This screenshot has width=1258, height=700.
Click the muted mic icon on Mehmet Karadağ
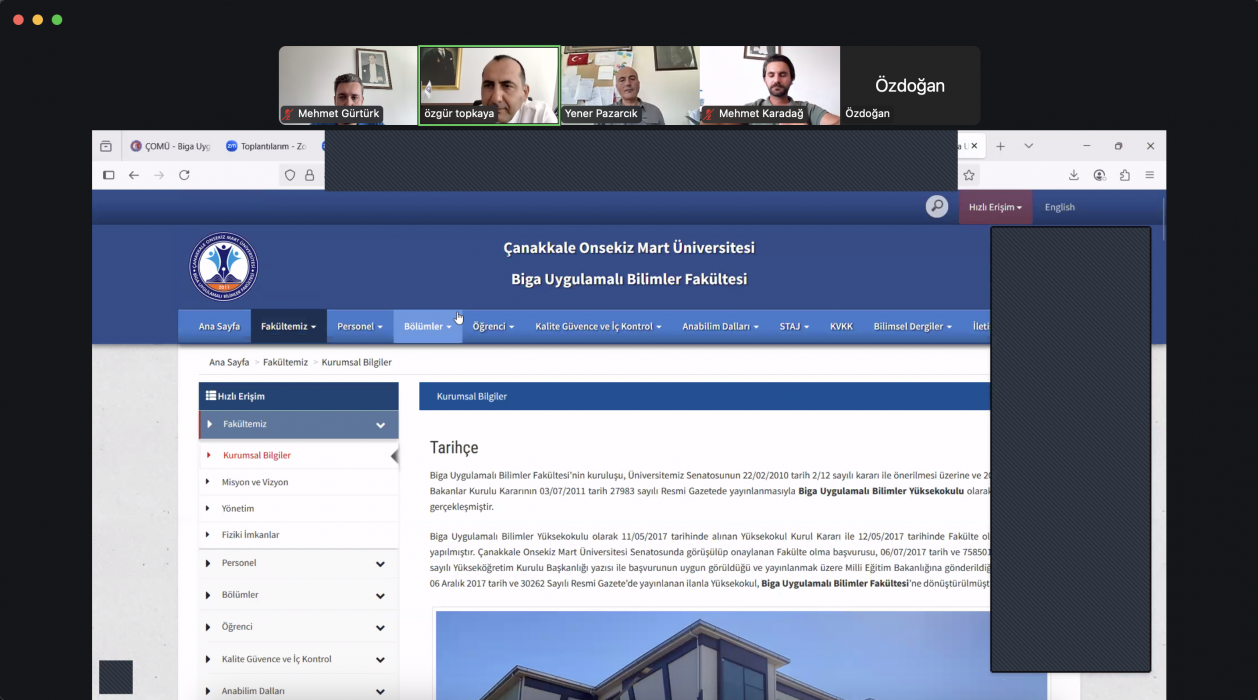pyautogui.click(x=709, y=114)
